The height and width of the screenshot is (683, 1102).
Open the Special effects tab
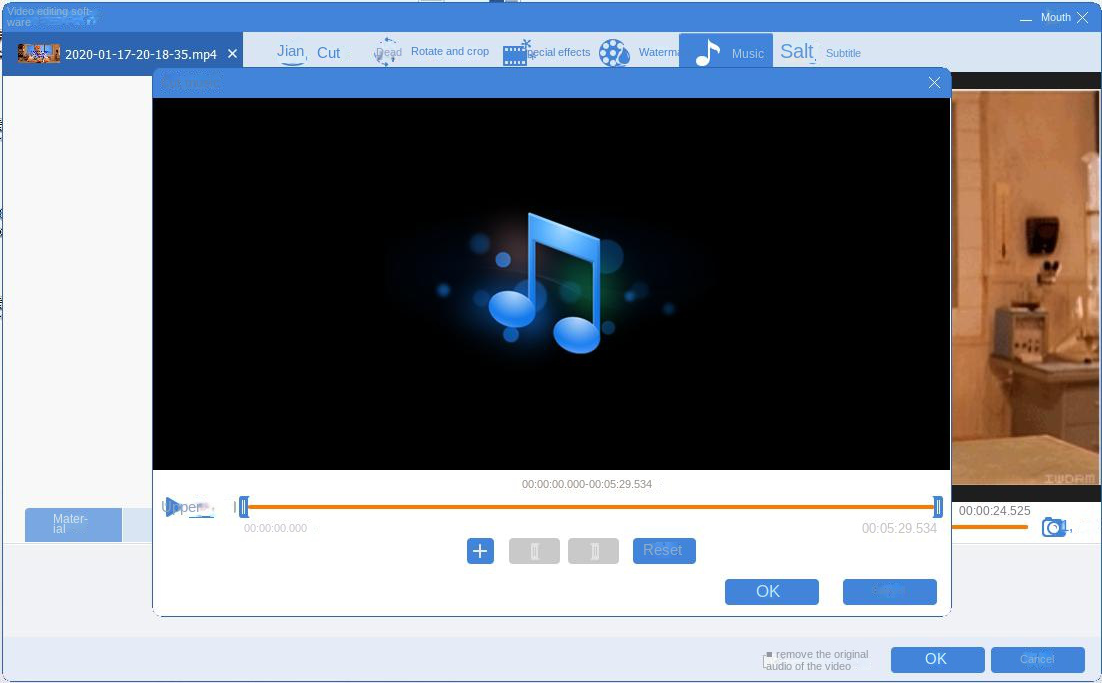(559, 52)
